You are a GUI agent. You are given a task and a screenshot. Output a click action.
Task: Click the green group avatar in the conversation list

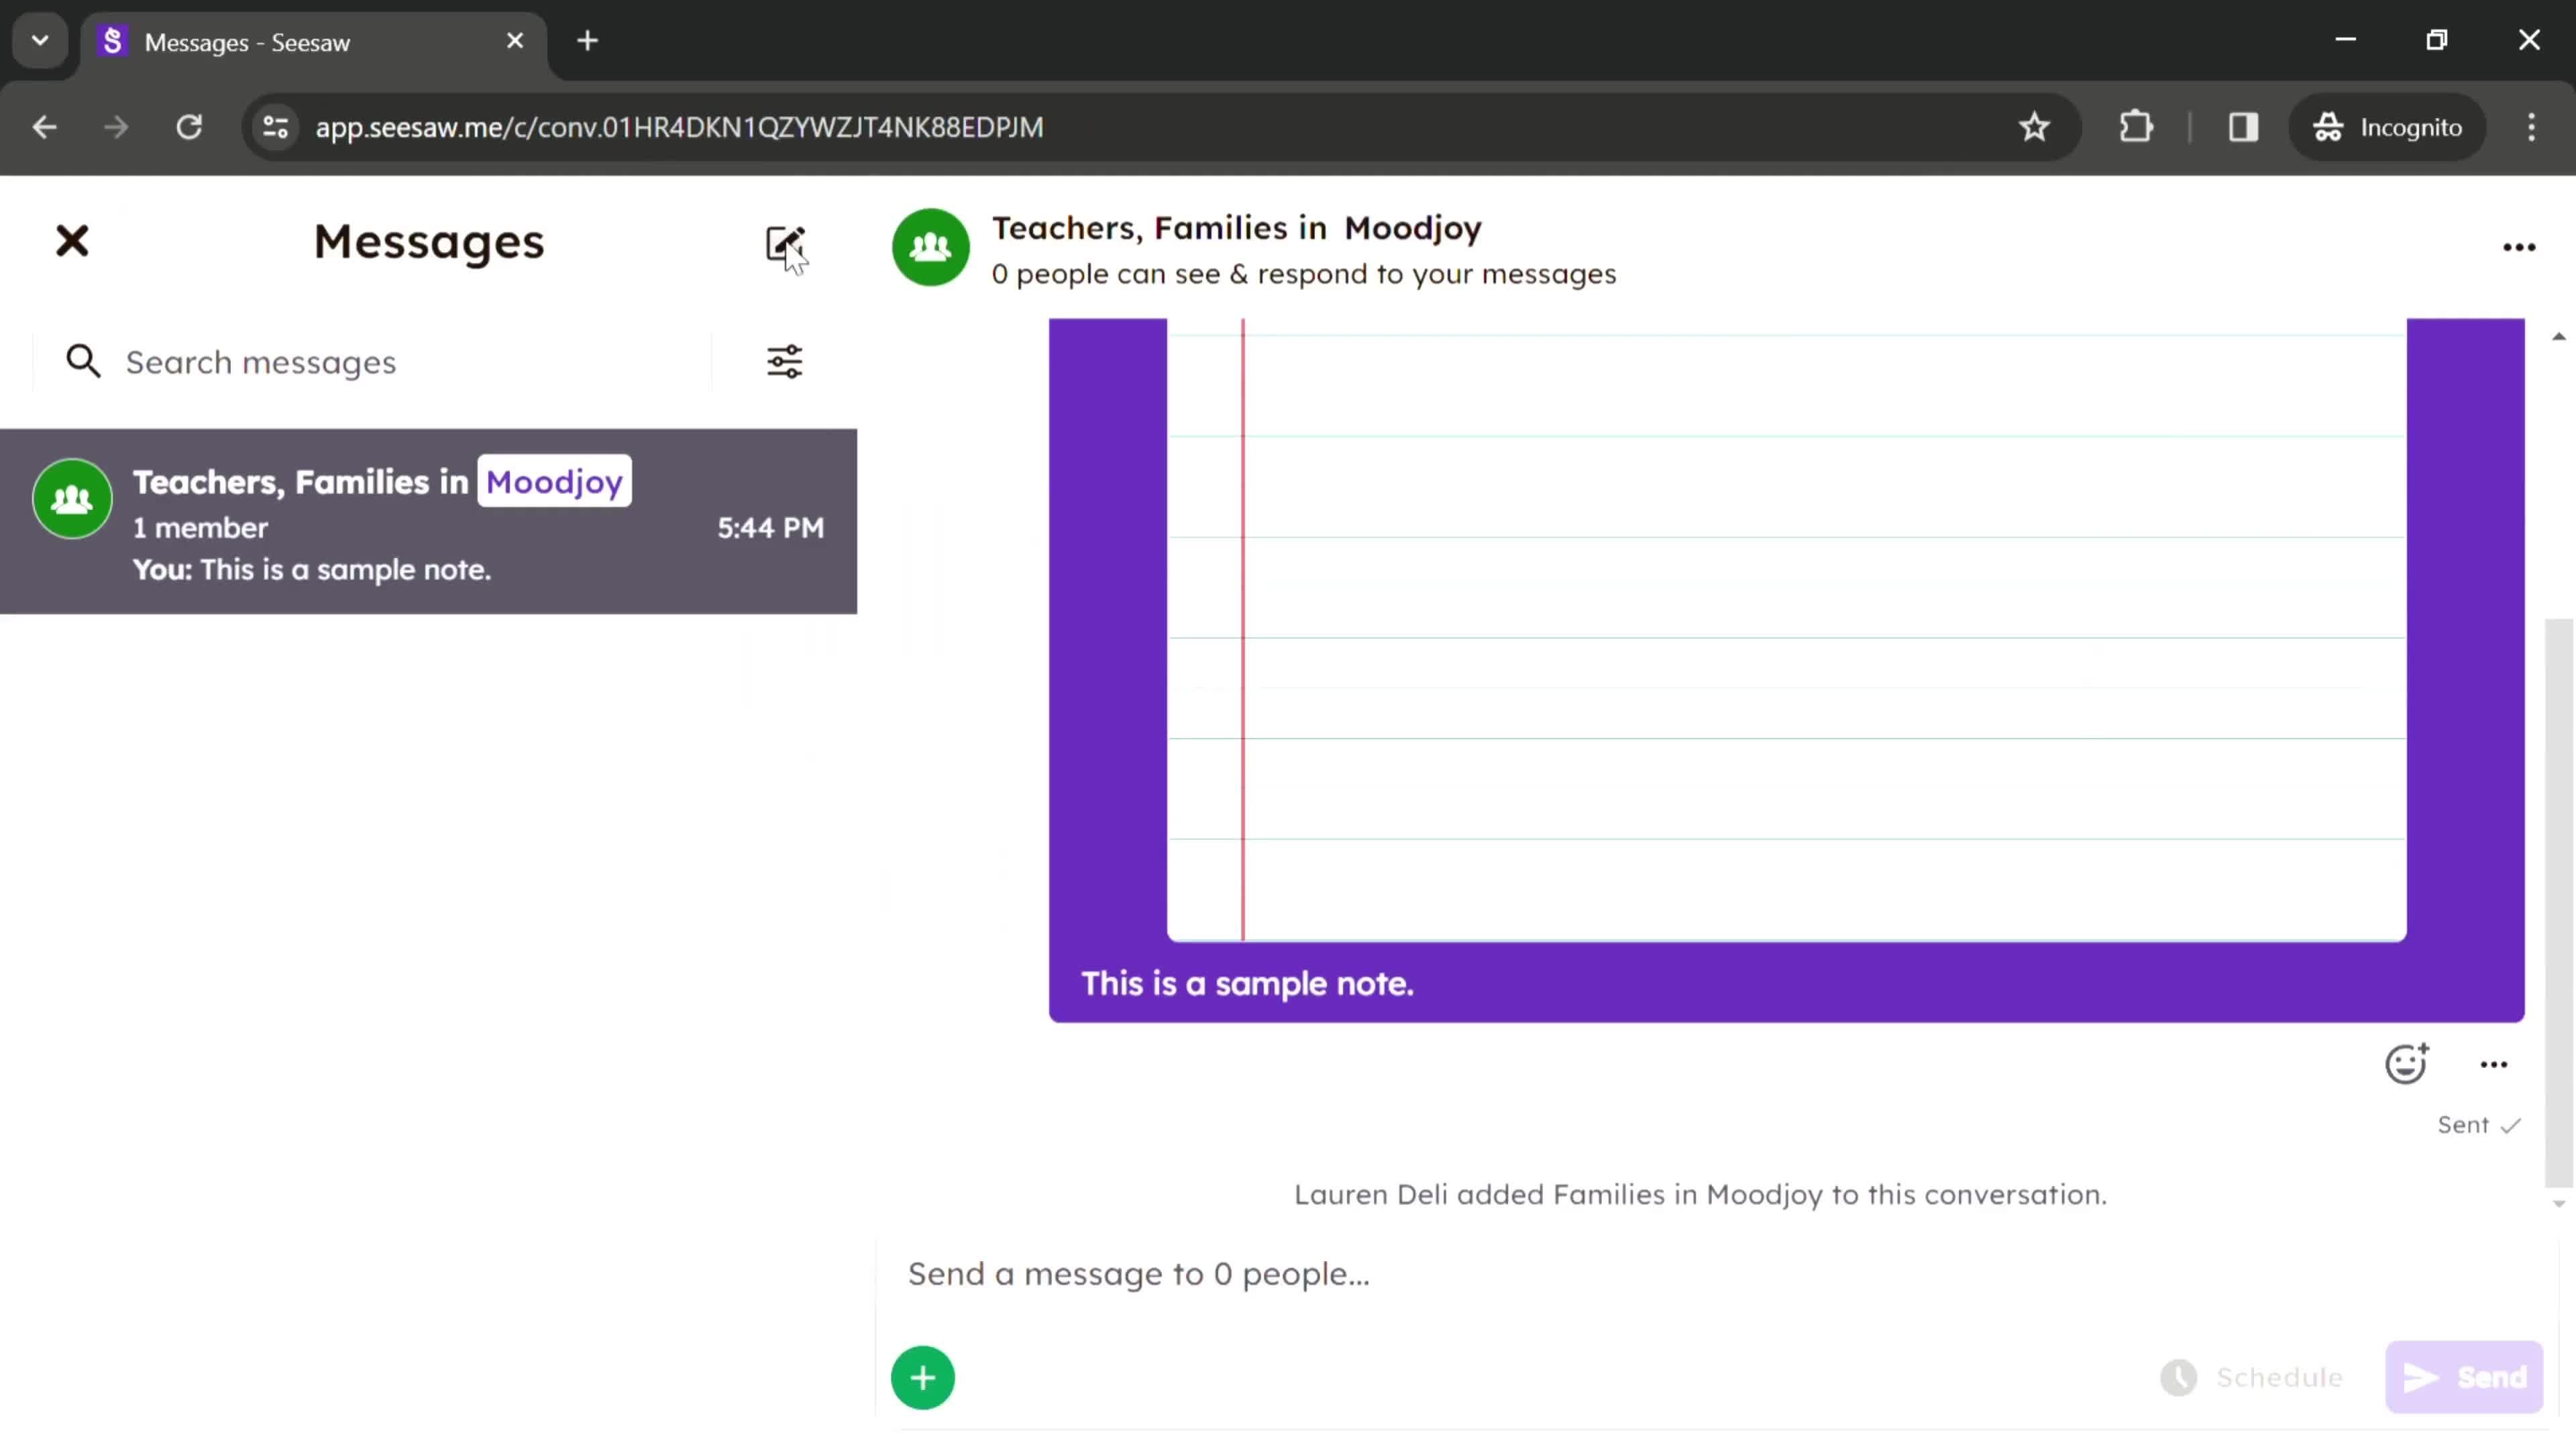point(72,499)
